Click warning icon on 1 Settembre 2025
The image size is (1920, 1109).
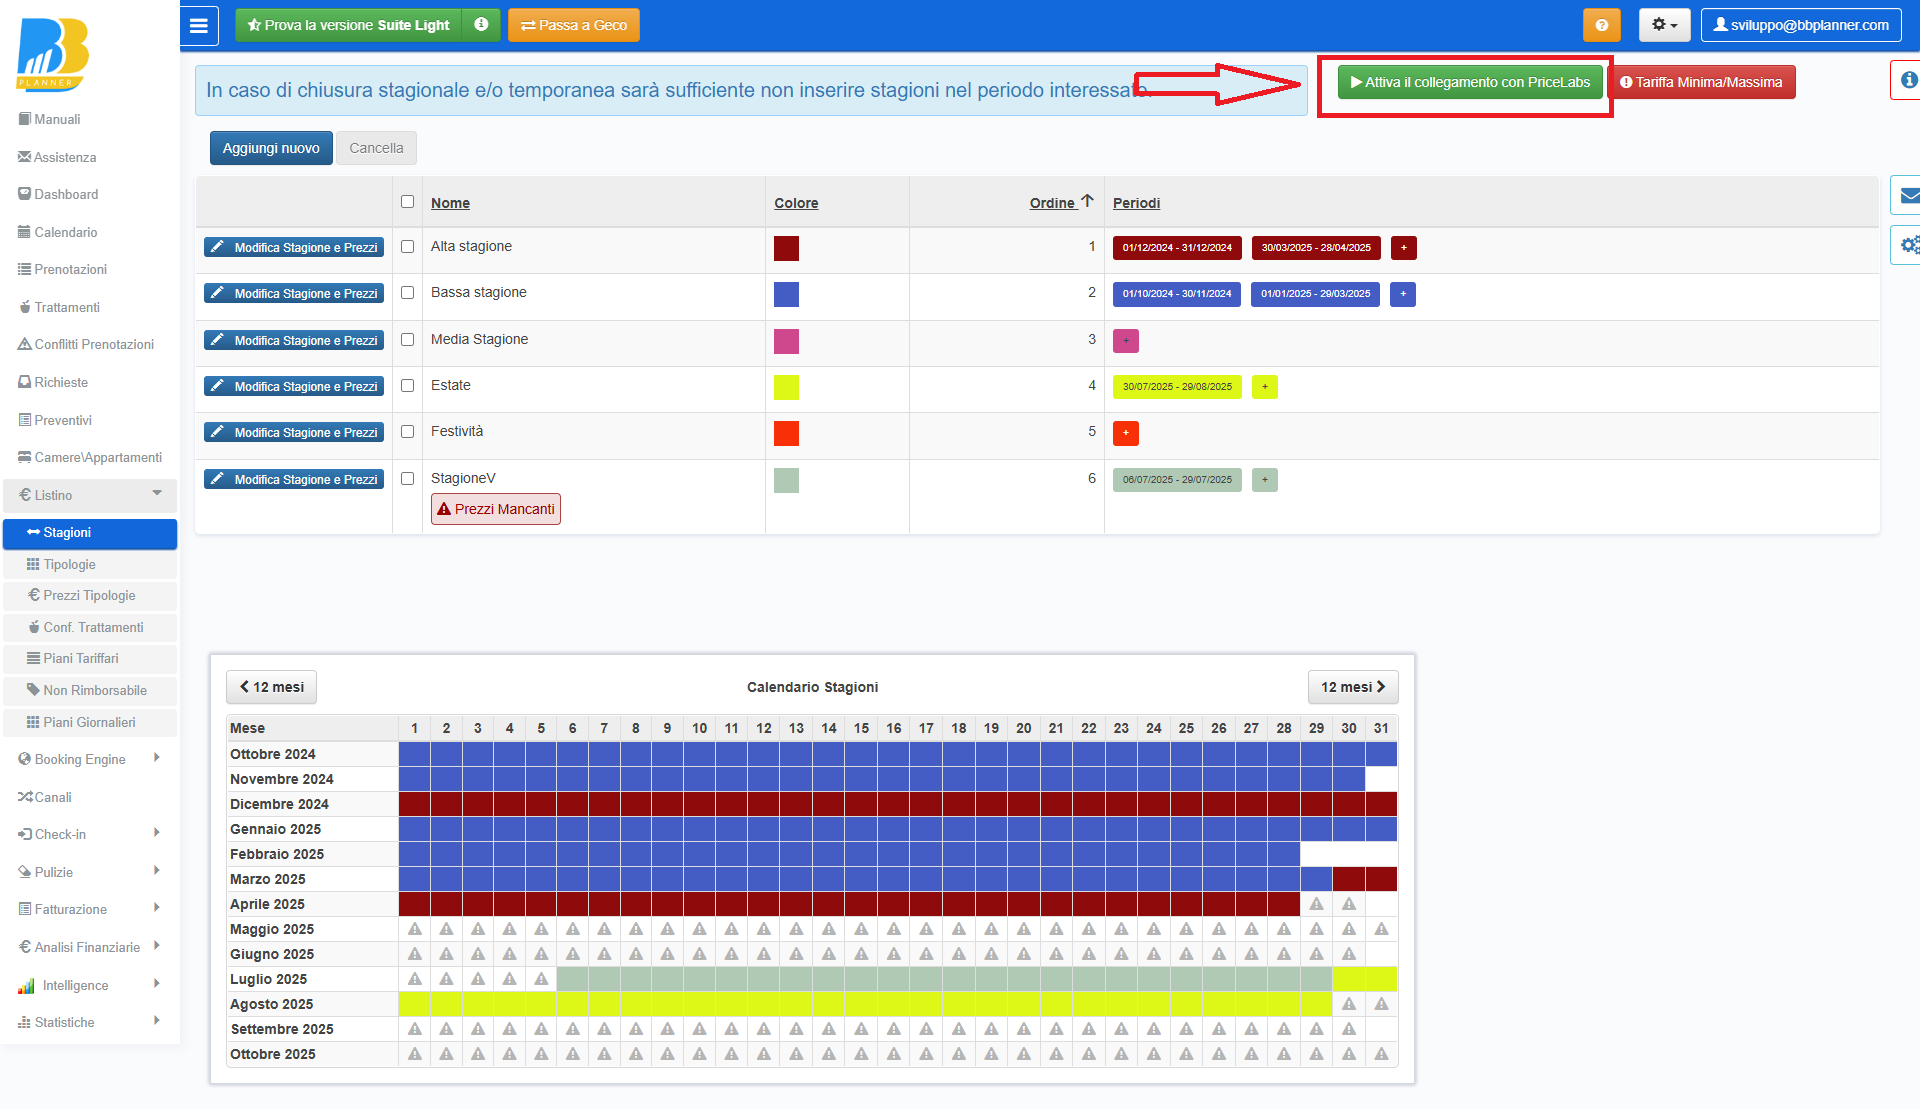click(414, 1029)
